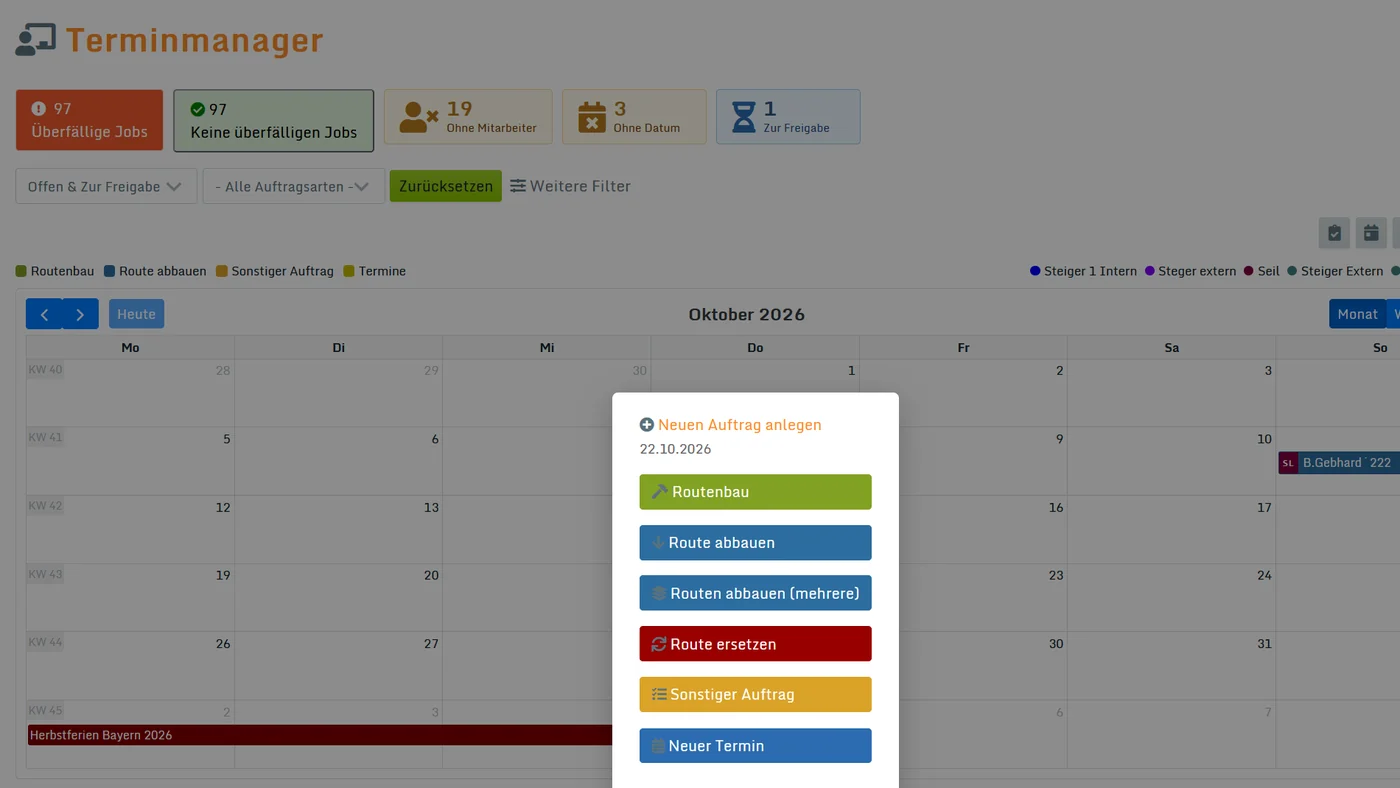Viewport: 1400px width, 788px height.
Task: Select the Keine überfälligen Jobs card
Action: click(x=274, y=120)
